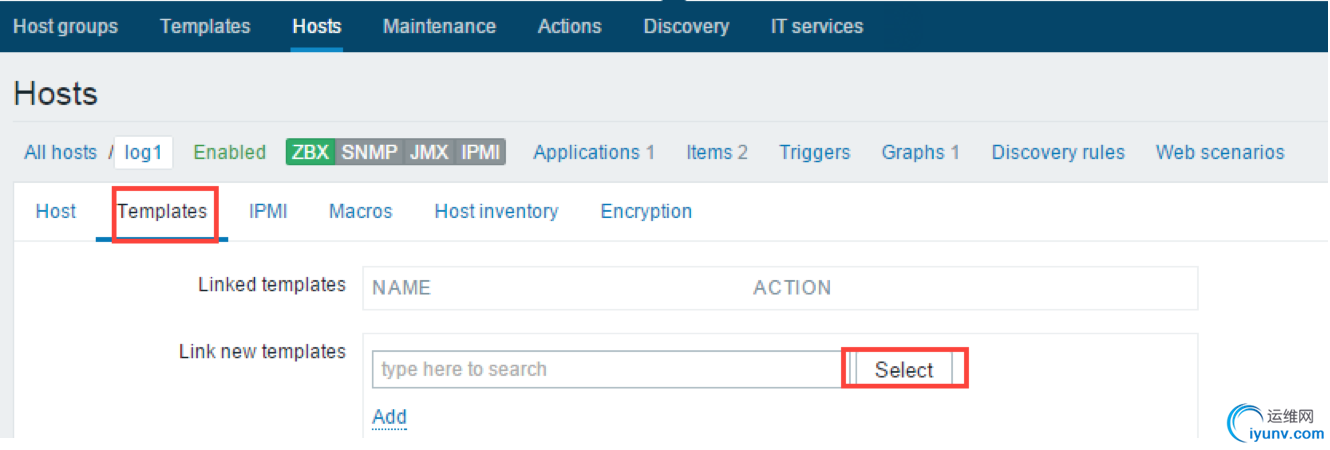Click the template search input field
Image resolution: width=1330 pixels, height=450 pixels.
click(607, 370)
